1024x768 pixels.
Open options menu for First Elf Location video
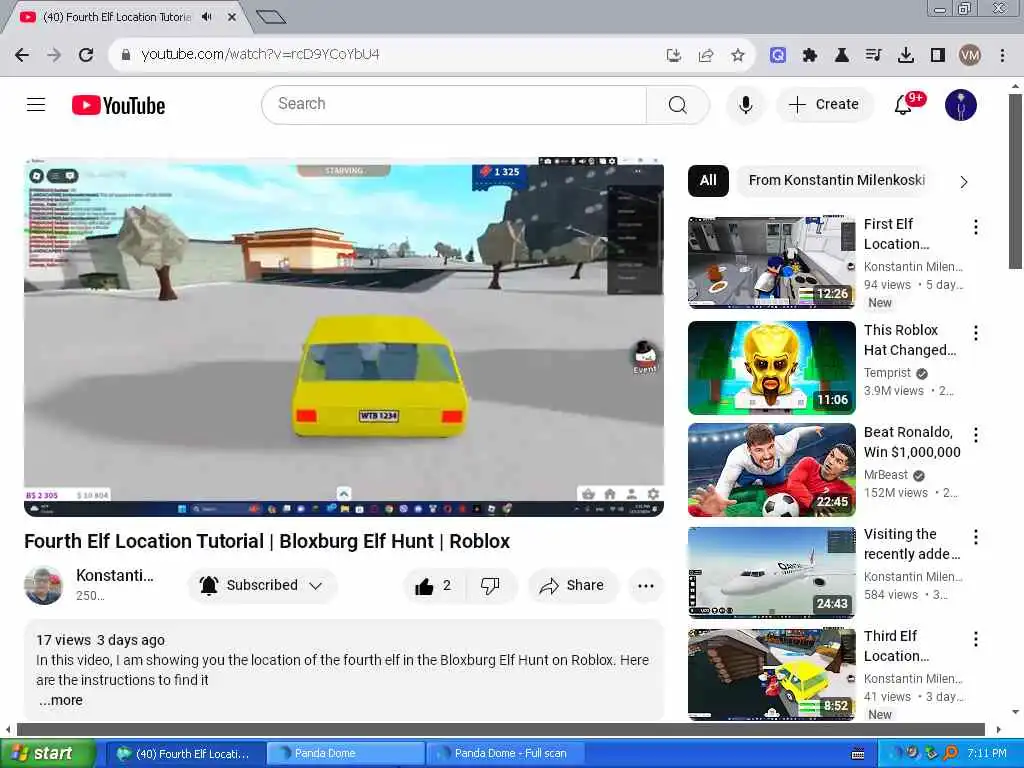(976, 227)
